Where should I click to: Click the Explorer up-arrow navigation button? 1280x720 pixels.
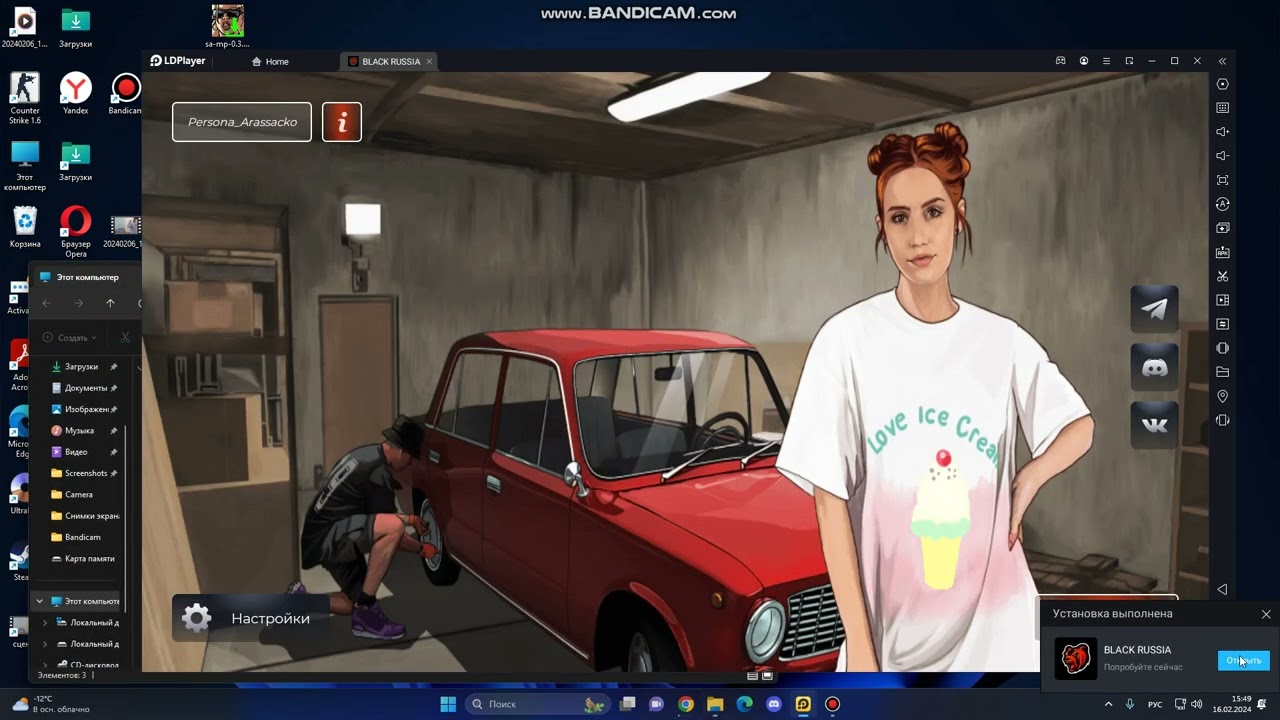coord(110,303)
